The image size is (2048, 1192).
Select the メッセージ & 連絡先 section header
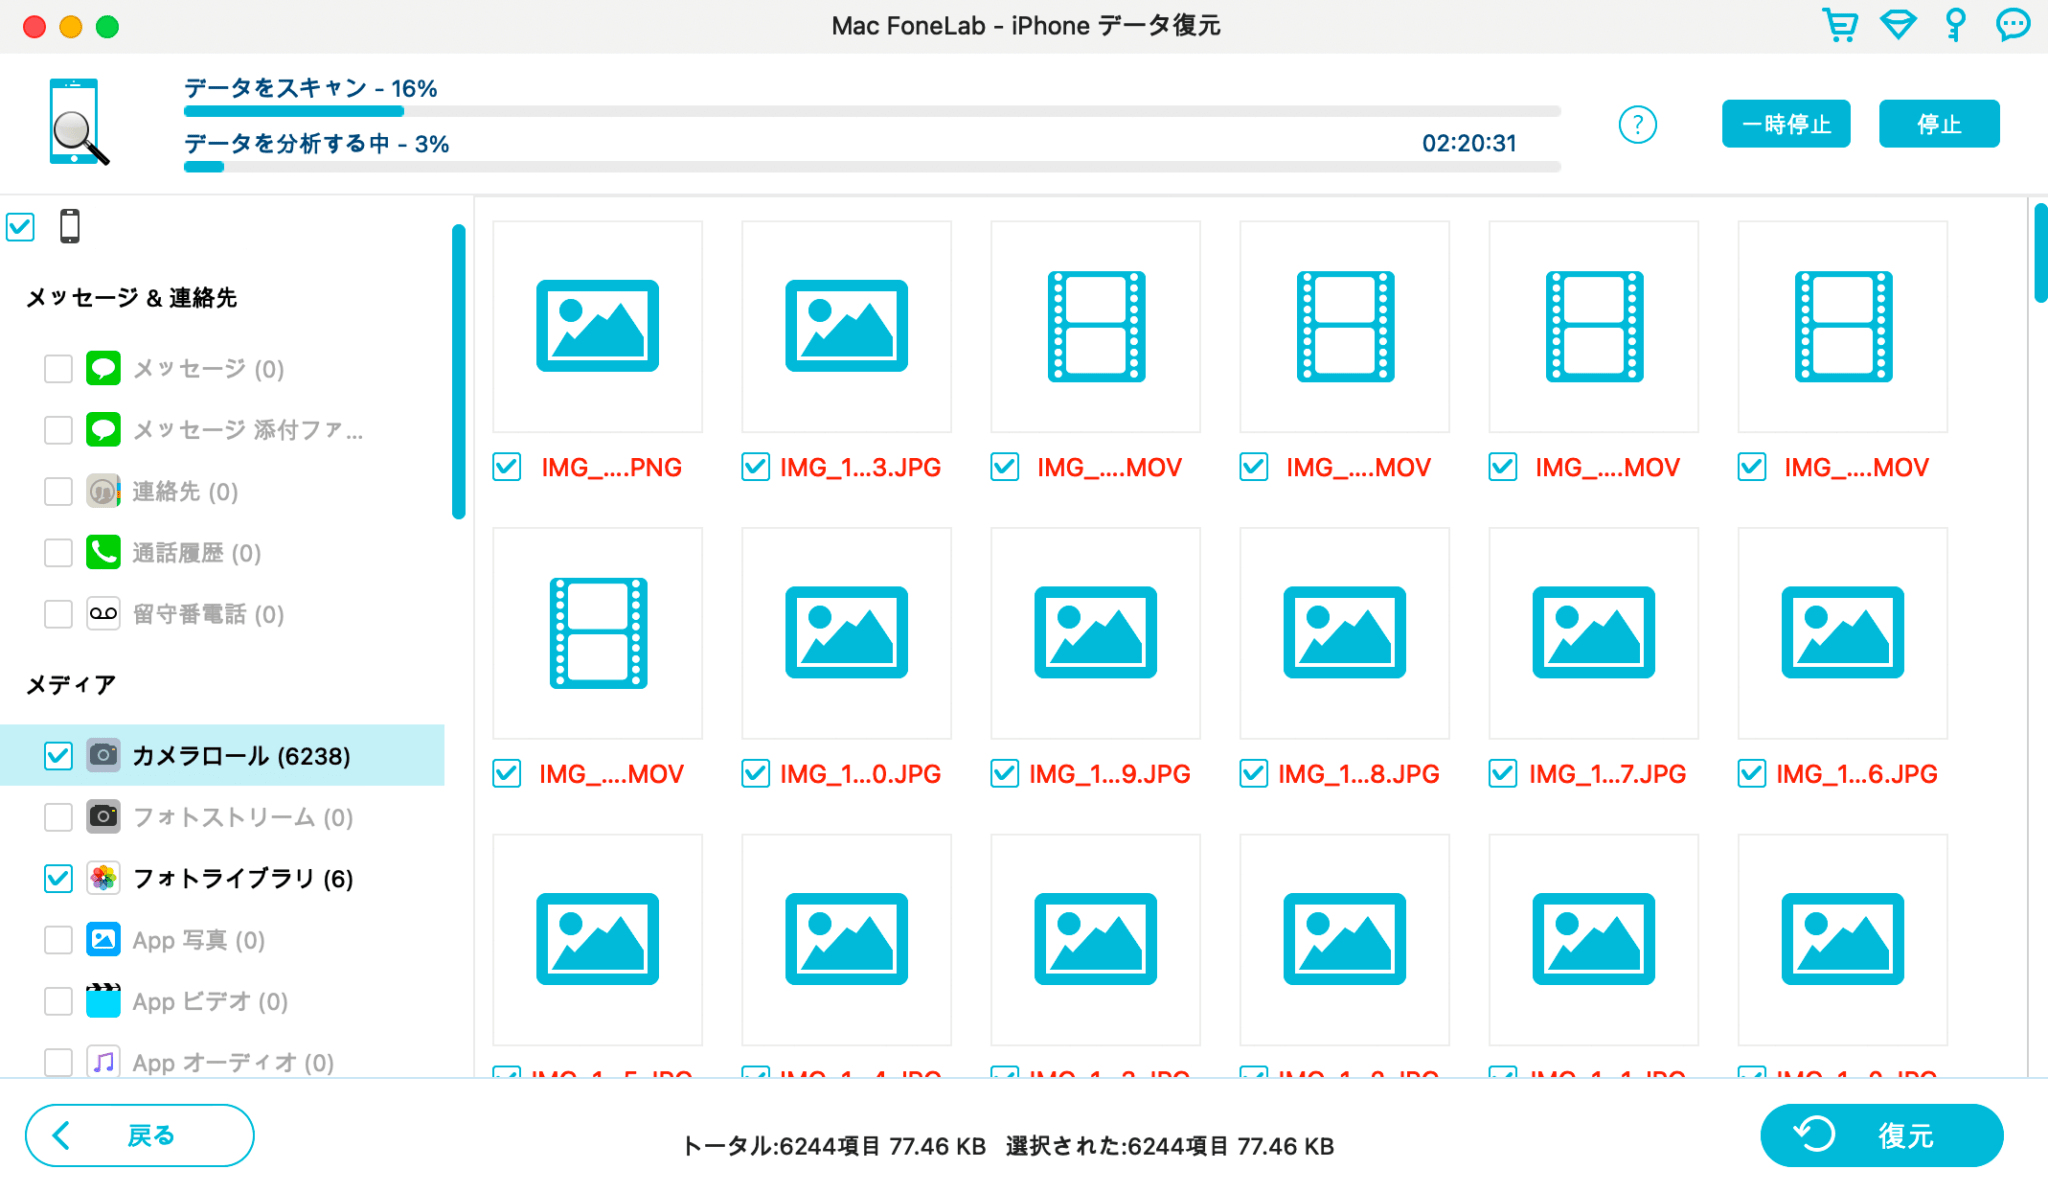(x=130, y=297)
